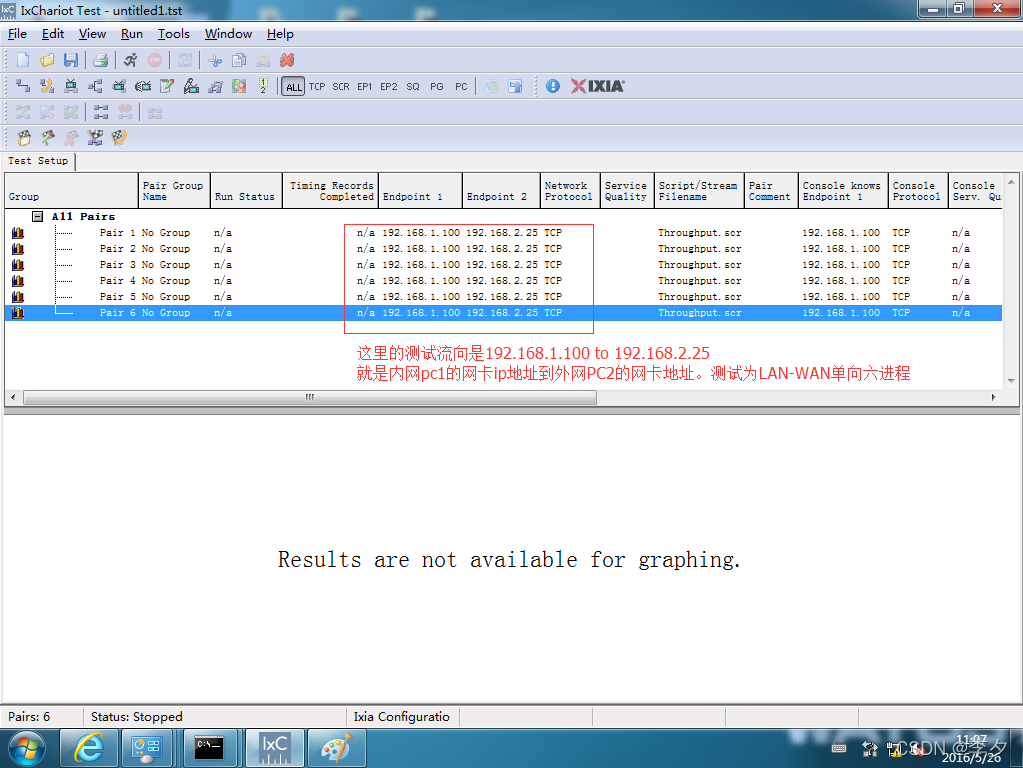
Task: Click the checkered flag with pin icon
Action: pyautogui.click(x=48, y=138)
